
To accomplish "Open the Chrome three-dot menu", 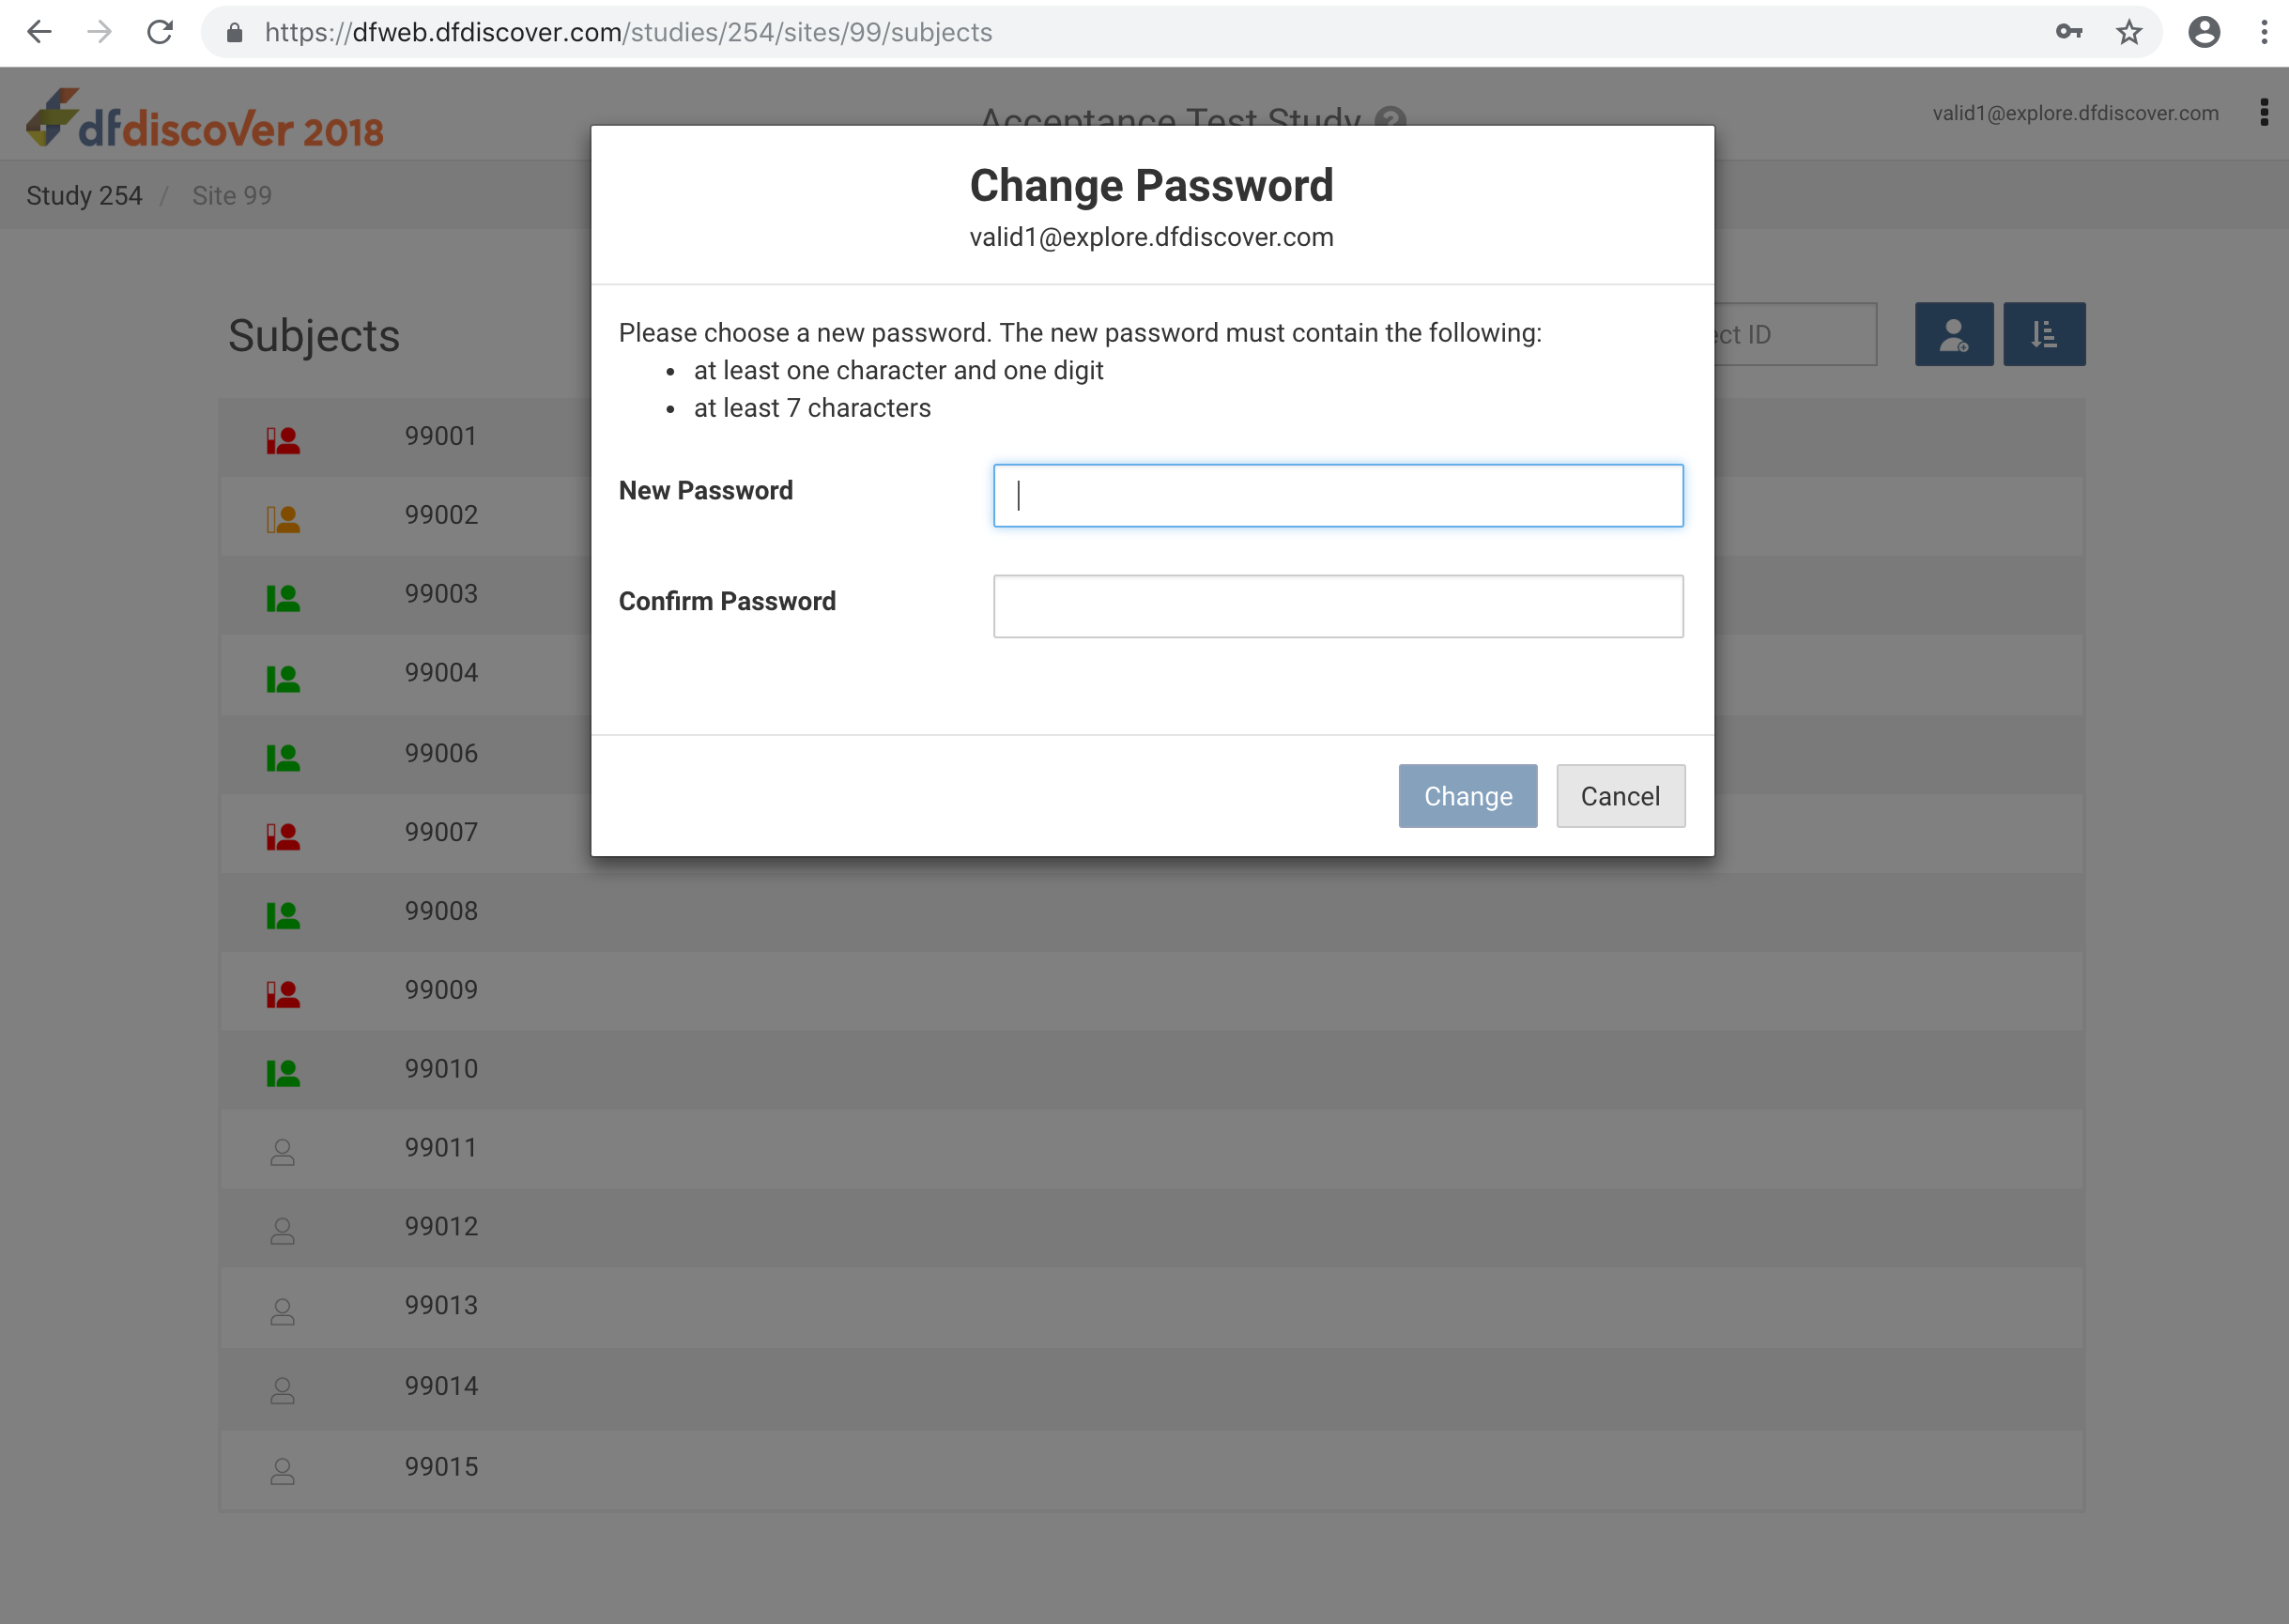I will click(x=2263, y=33).
